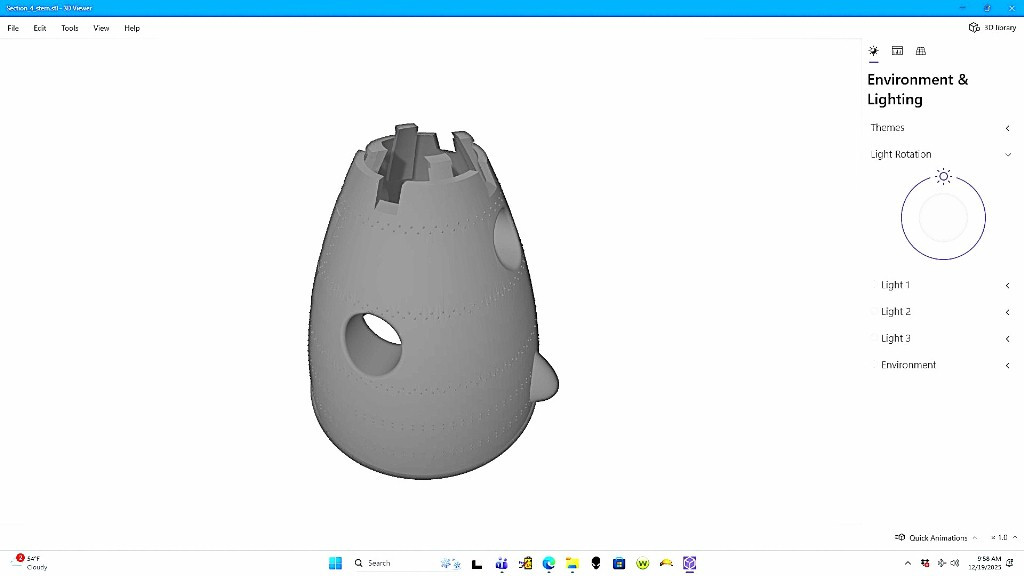Screen dimensions: 1024x576
Task: Click the Quick Animations button label
Action: 938,538
